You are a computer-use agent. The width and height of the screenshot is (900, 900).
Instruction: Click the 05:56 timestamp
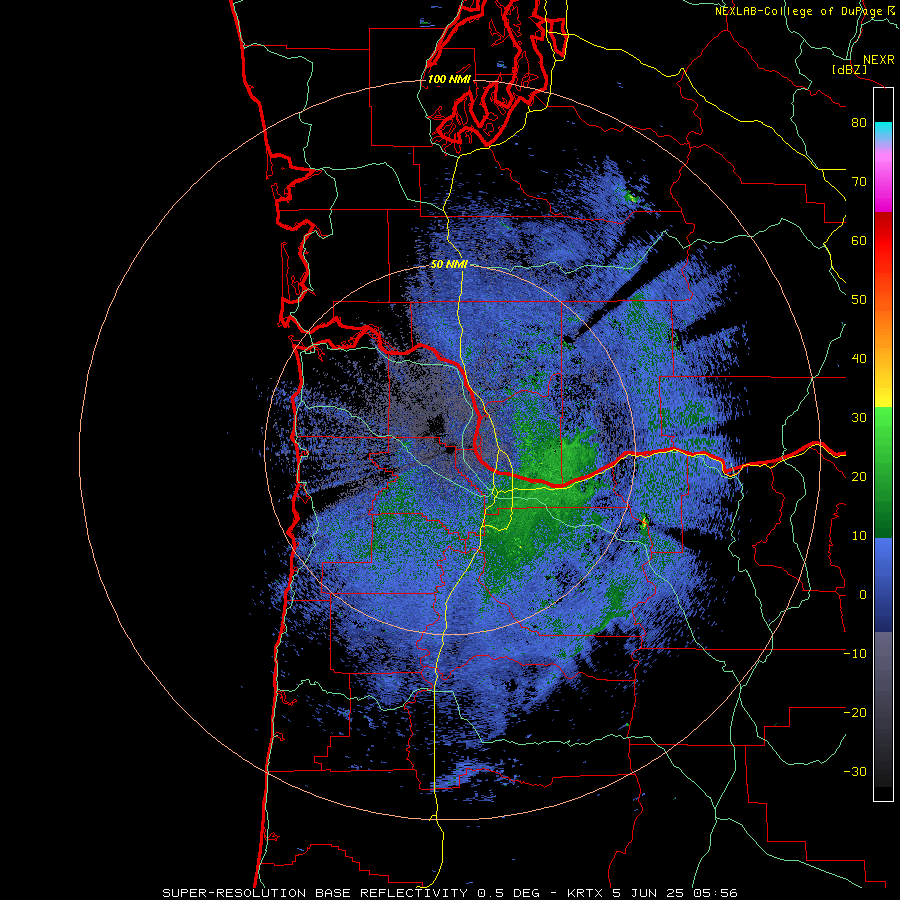click(x=715, y=893)
